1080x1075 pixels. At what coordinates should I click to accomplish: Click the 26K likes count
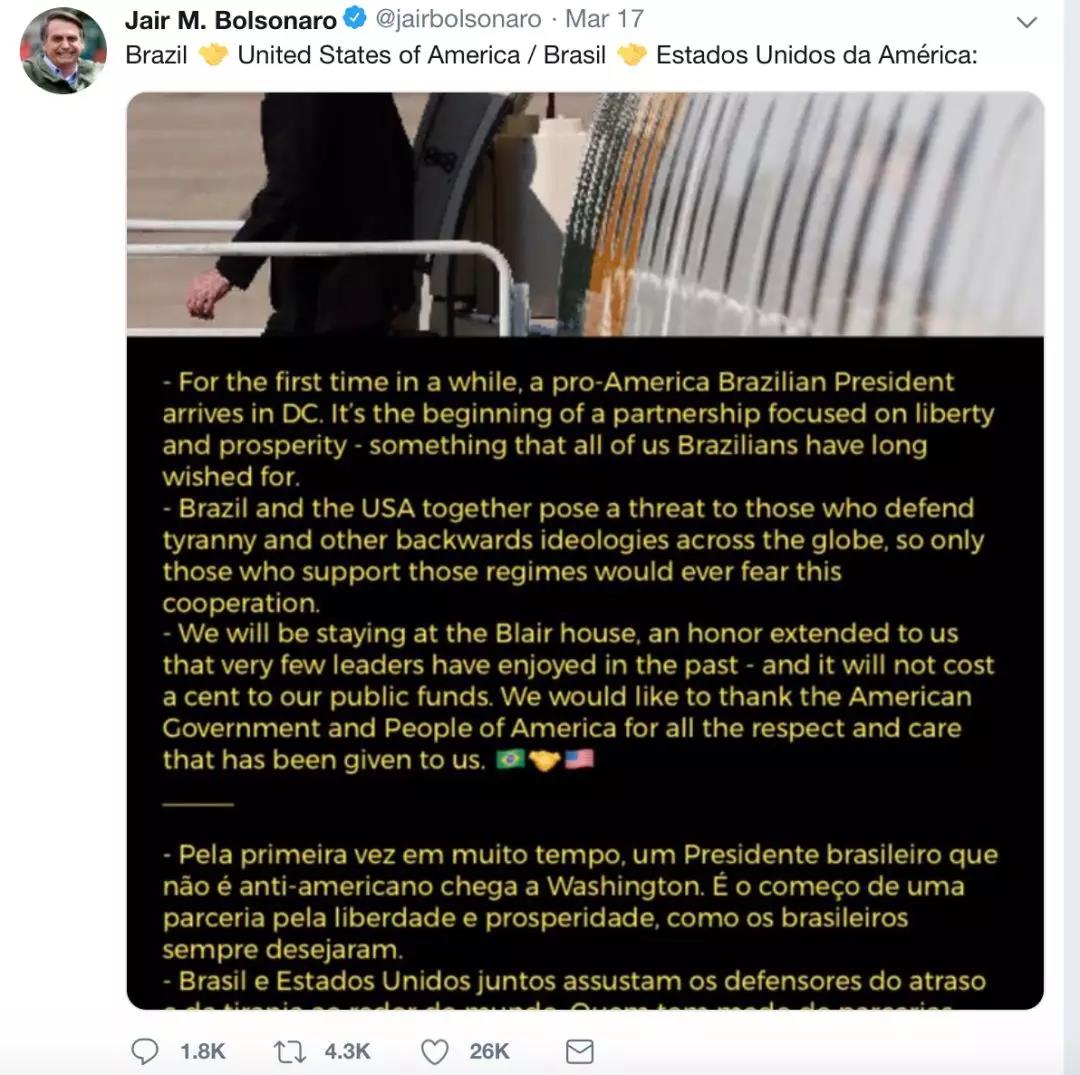tap(489, 1052)
